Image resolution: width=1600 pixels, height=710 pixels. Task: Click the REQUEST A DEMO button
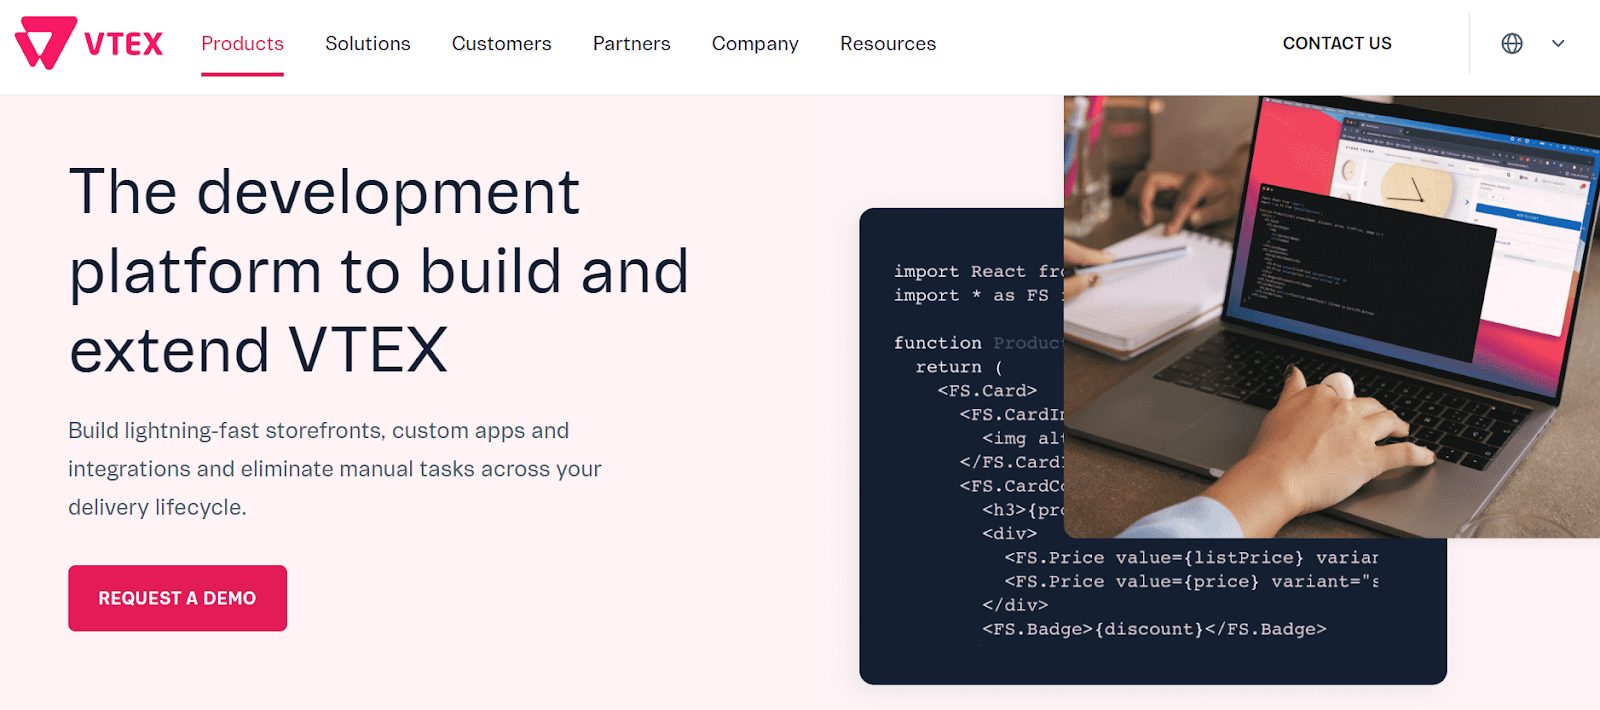(x=177, y=598)
